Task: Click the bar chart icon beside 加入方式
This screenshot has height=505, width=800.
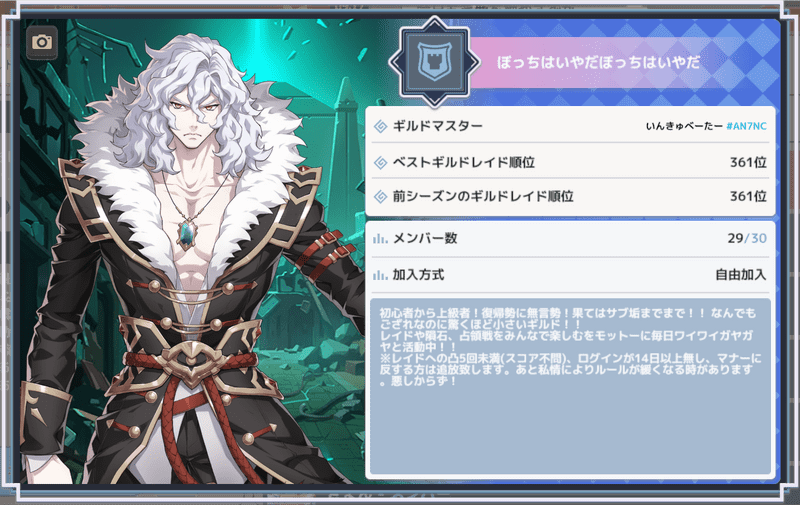Action: [380, 275]
